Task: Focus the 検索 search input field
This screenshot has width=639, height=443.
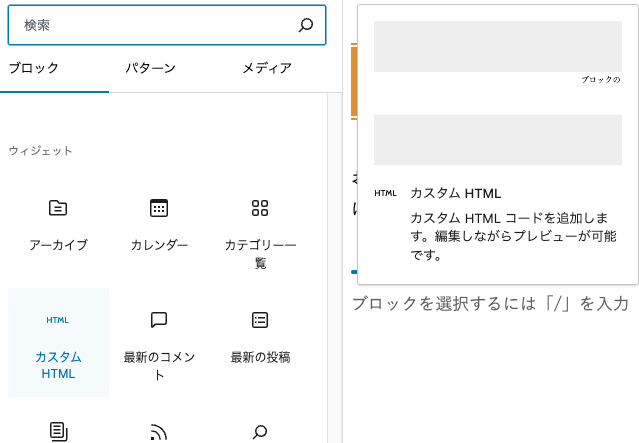Action: click(167, 25)
